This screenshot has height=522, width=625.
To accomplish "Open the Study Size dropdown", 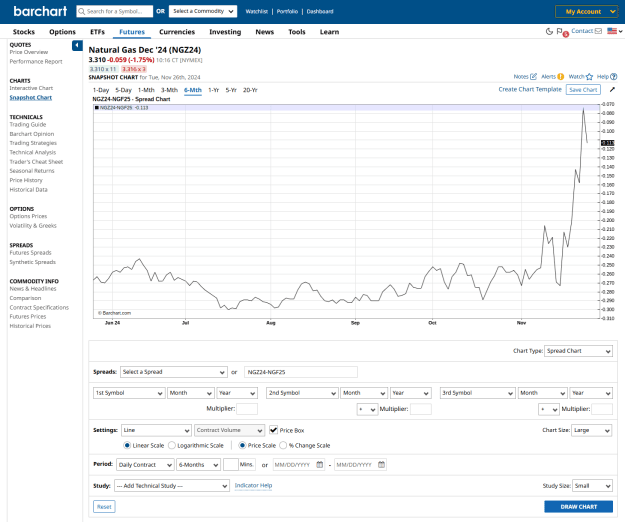I will [x=592, y=486].
